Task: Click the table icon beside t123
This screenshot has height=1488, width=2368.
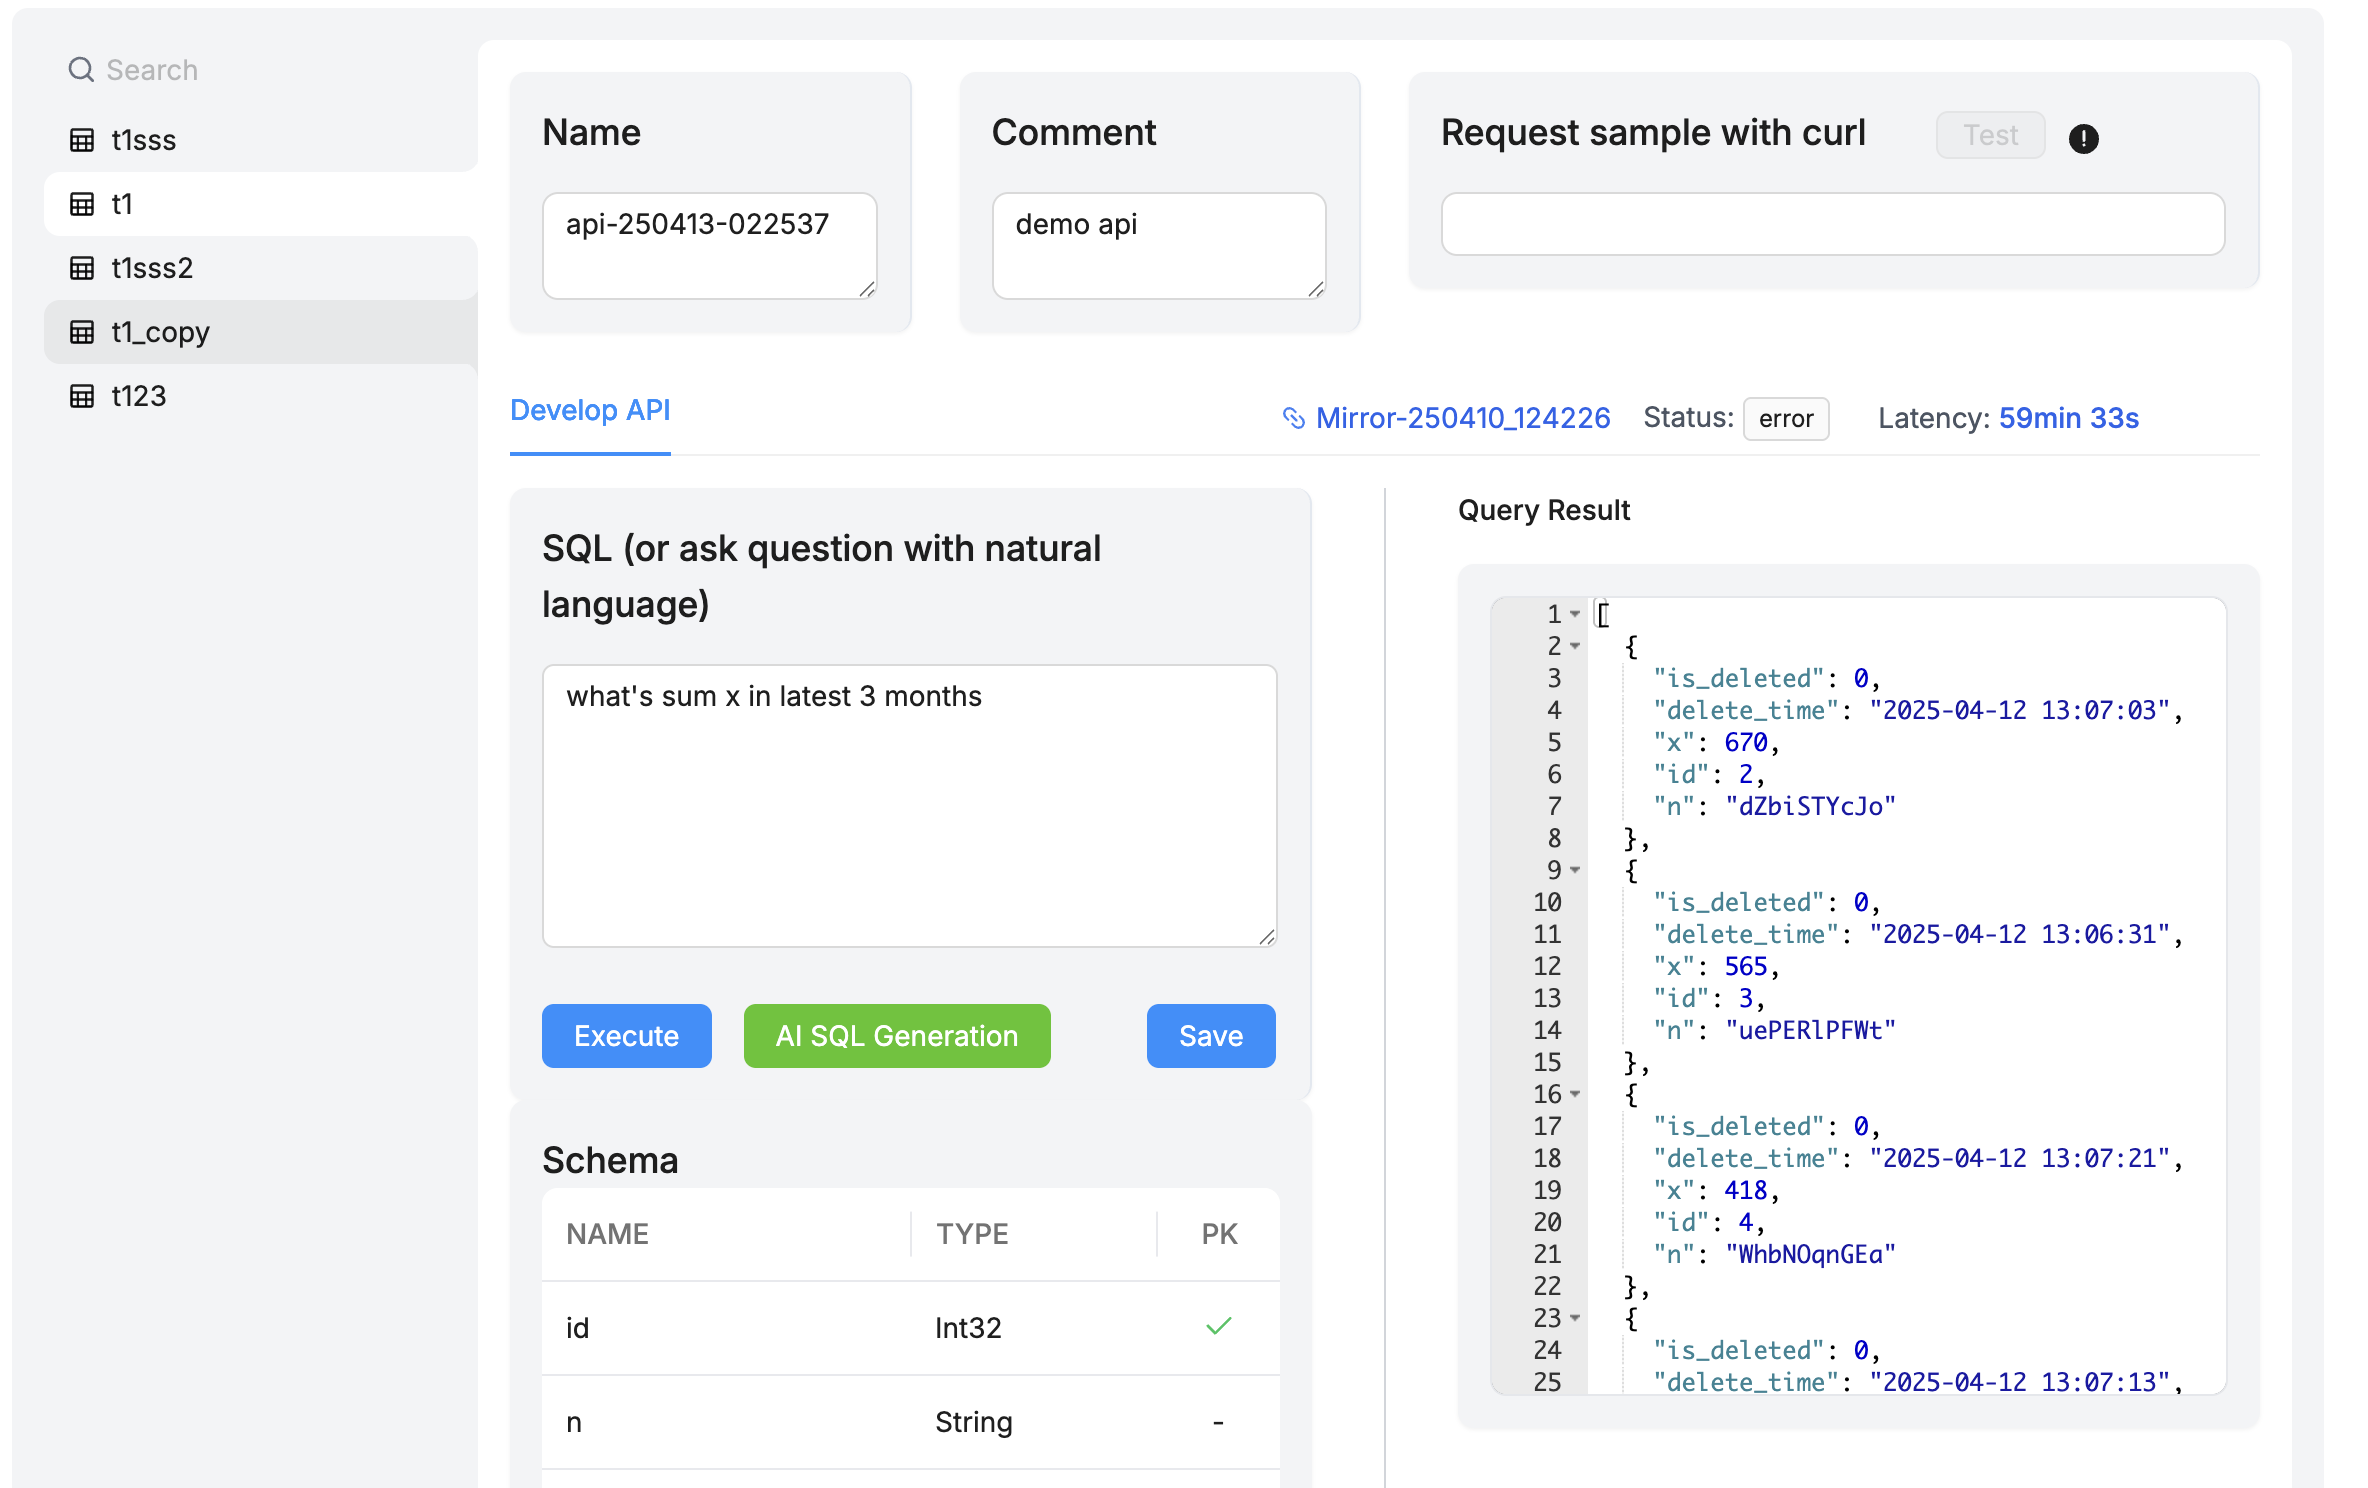Action: tap(82, 396)
